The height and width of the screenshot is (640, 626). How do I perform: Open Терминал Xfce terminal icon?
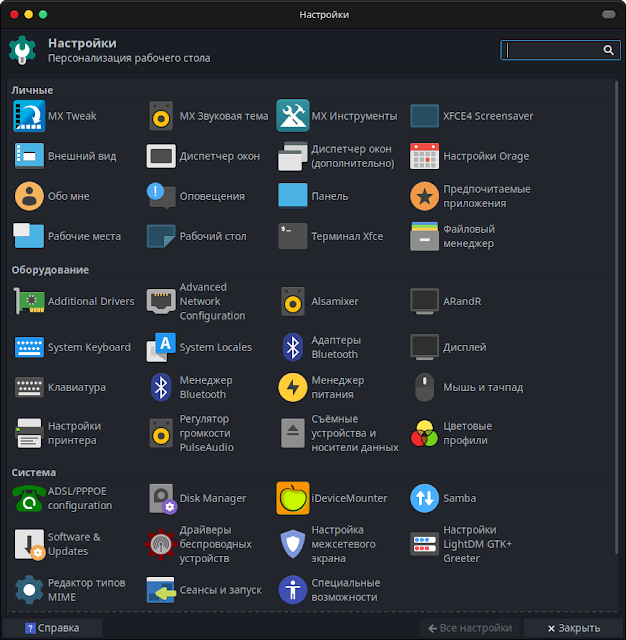293,236
